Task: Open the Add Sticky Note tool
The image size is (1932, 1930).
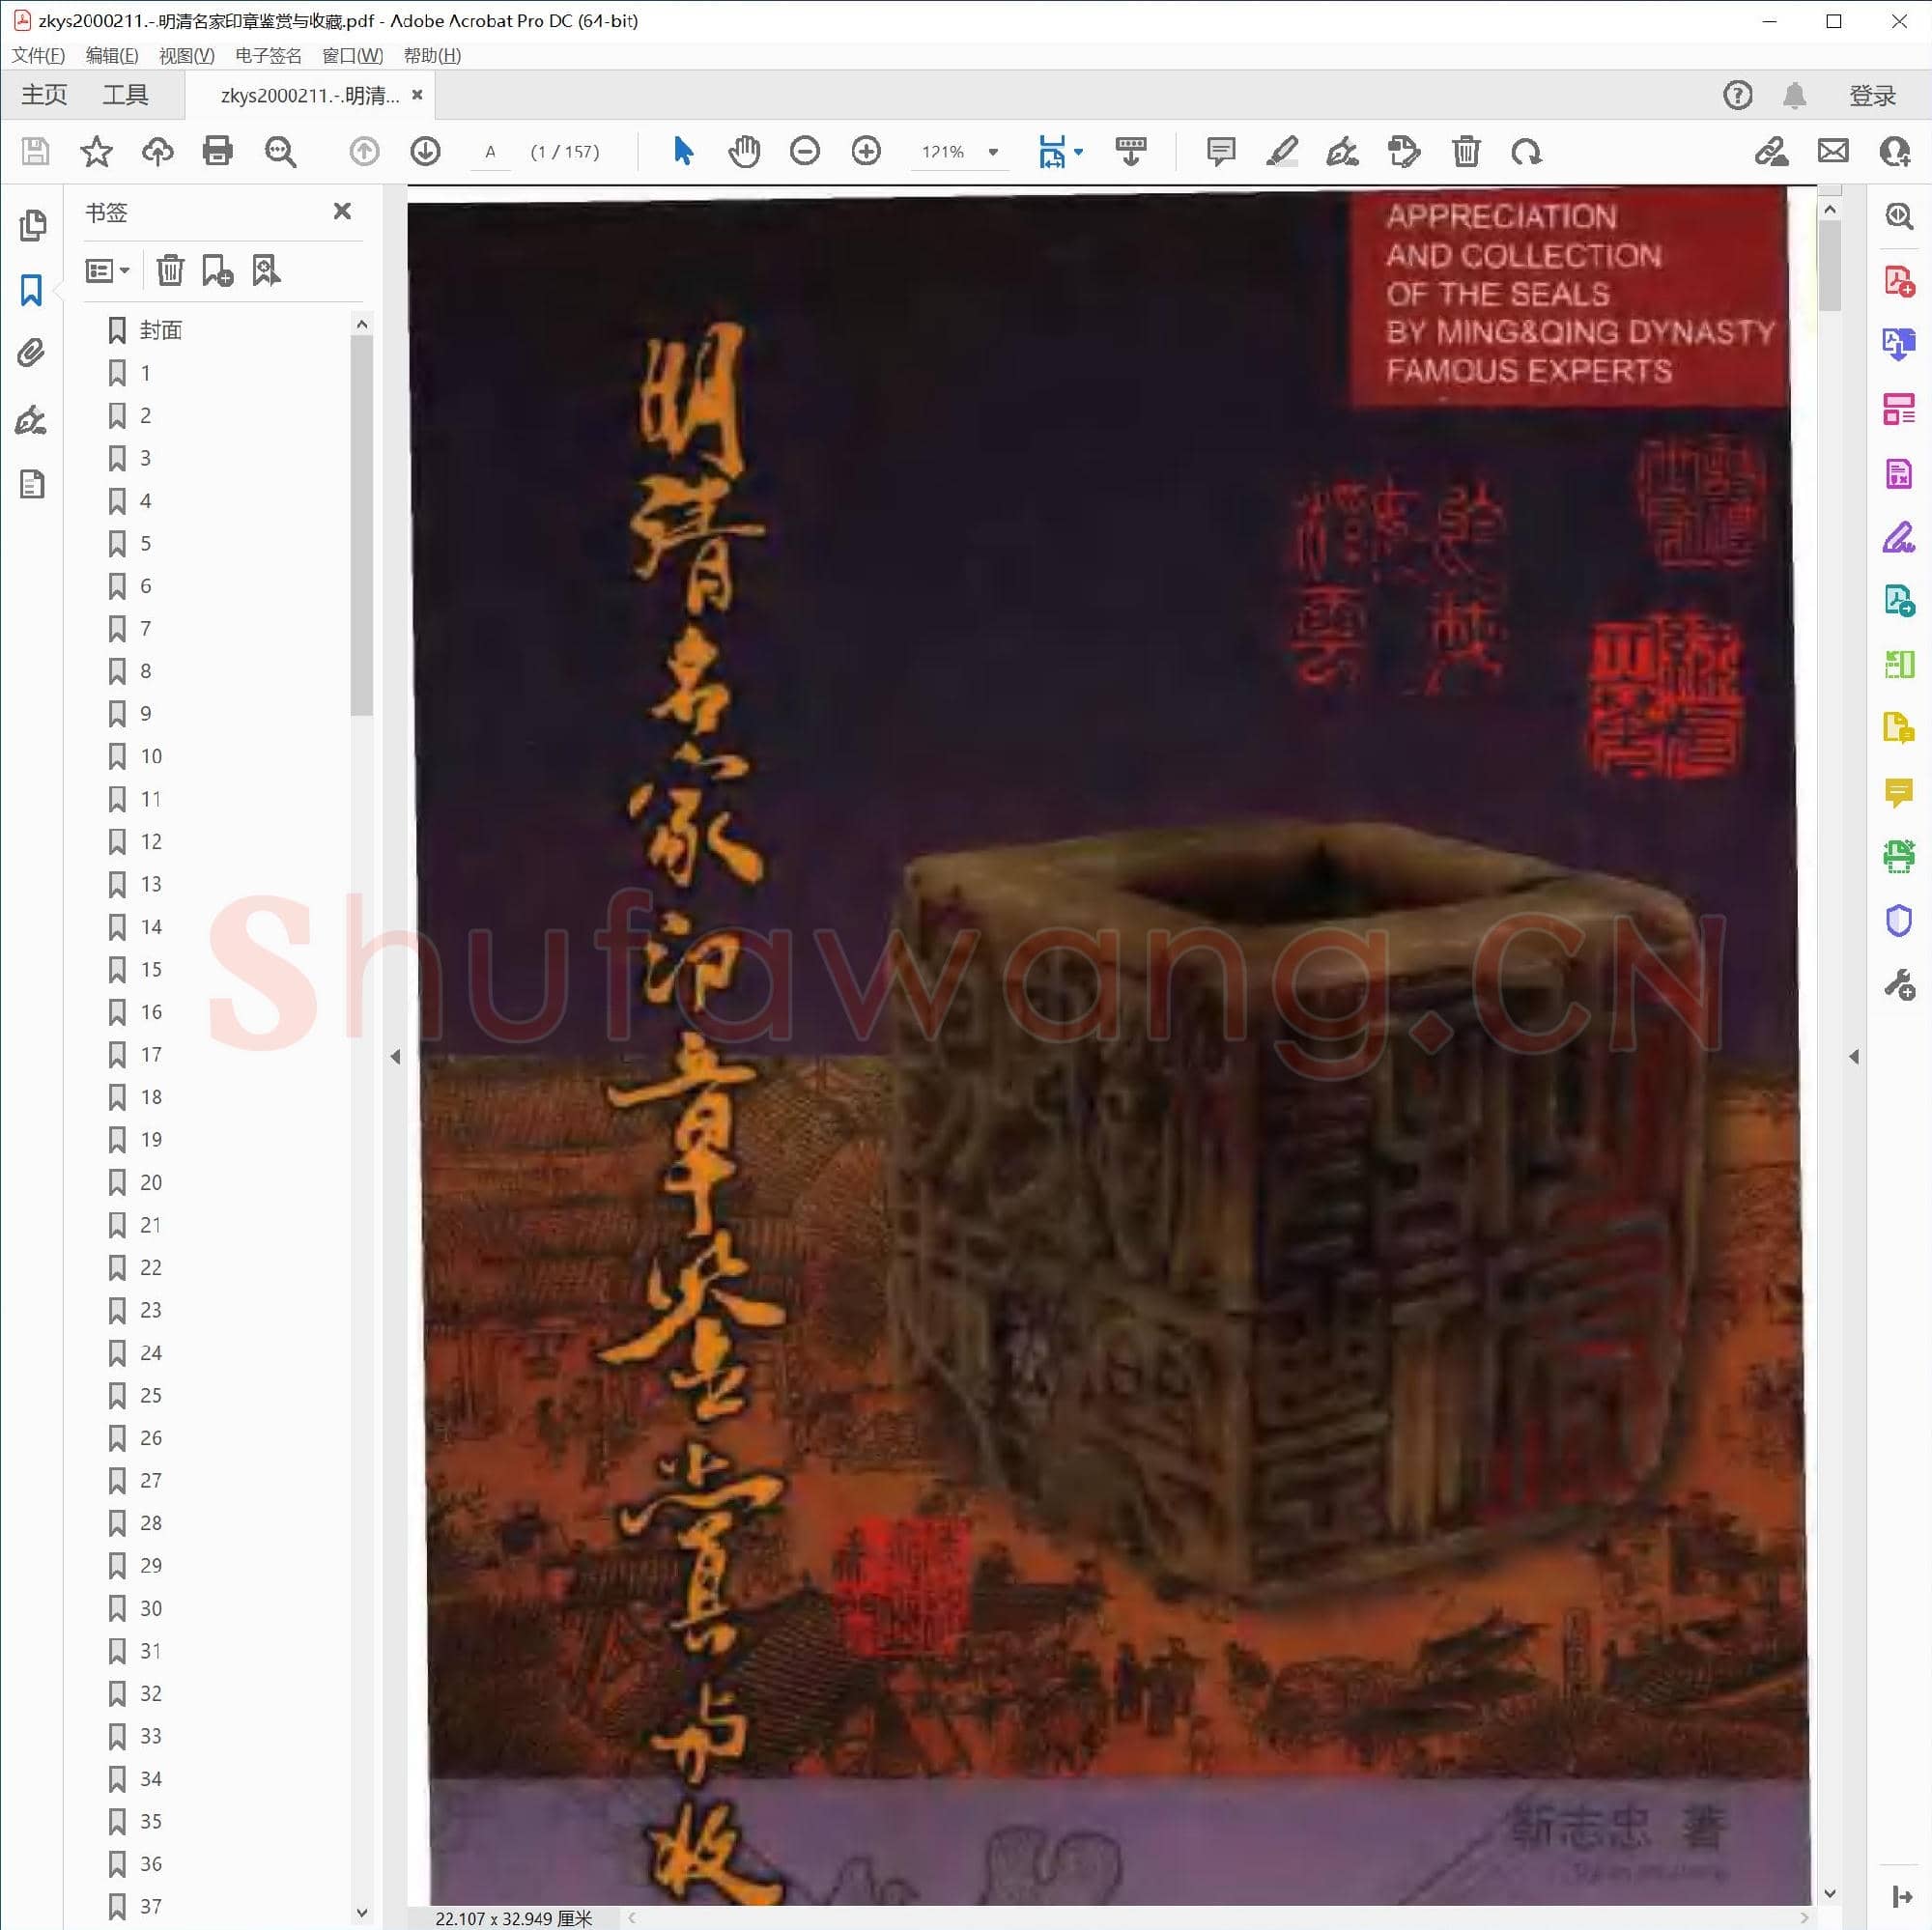Action: [1219, 151]
